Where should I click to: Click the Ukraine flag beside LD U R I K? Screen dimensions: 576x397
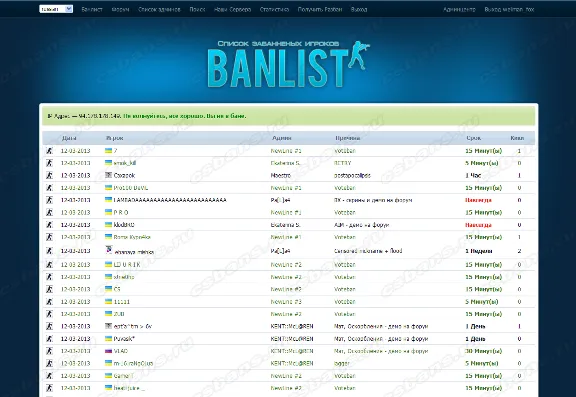pos(108,264)
